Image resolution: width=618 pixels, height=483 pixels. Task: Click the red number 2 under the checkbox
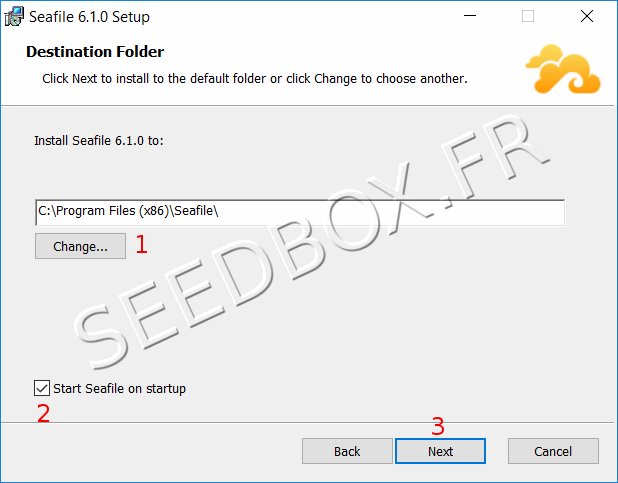click(43, 413)
